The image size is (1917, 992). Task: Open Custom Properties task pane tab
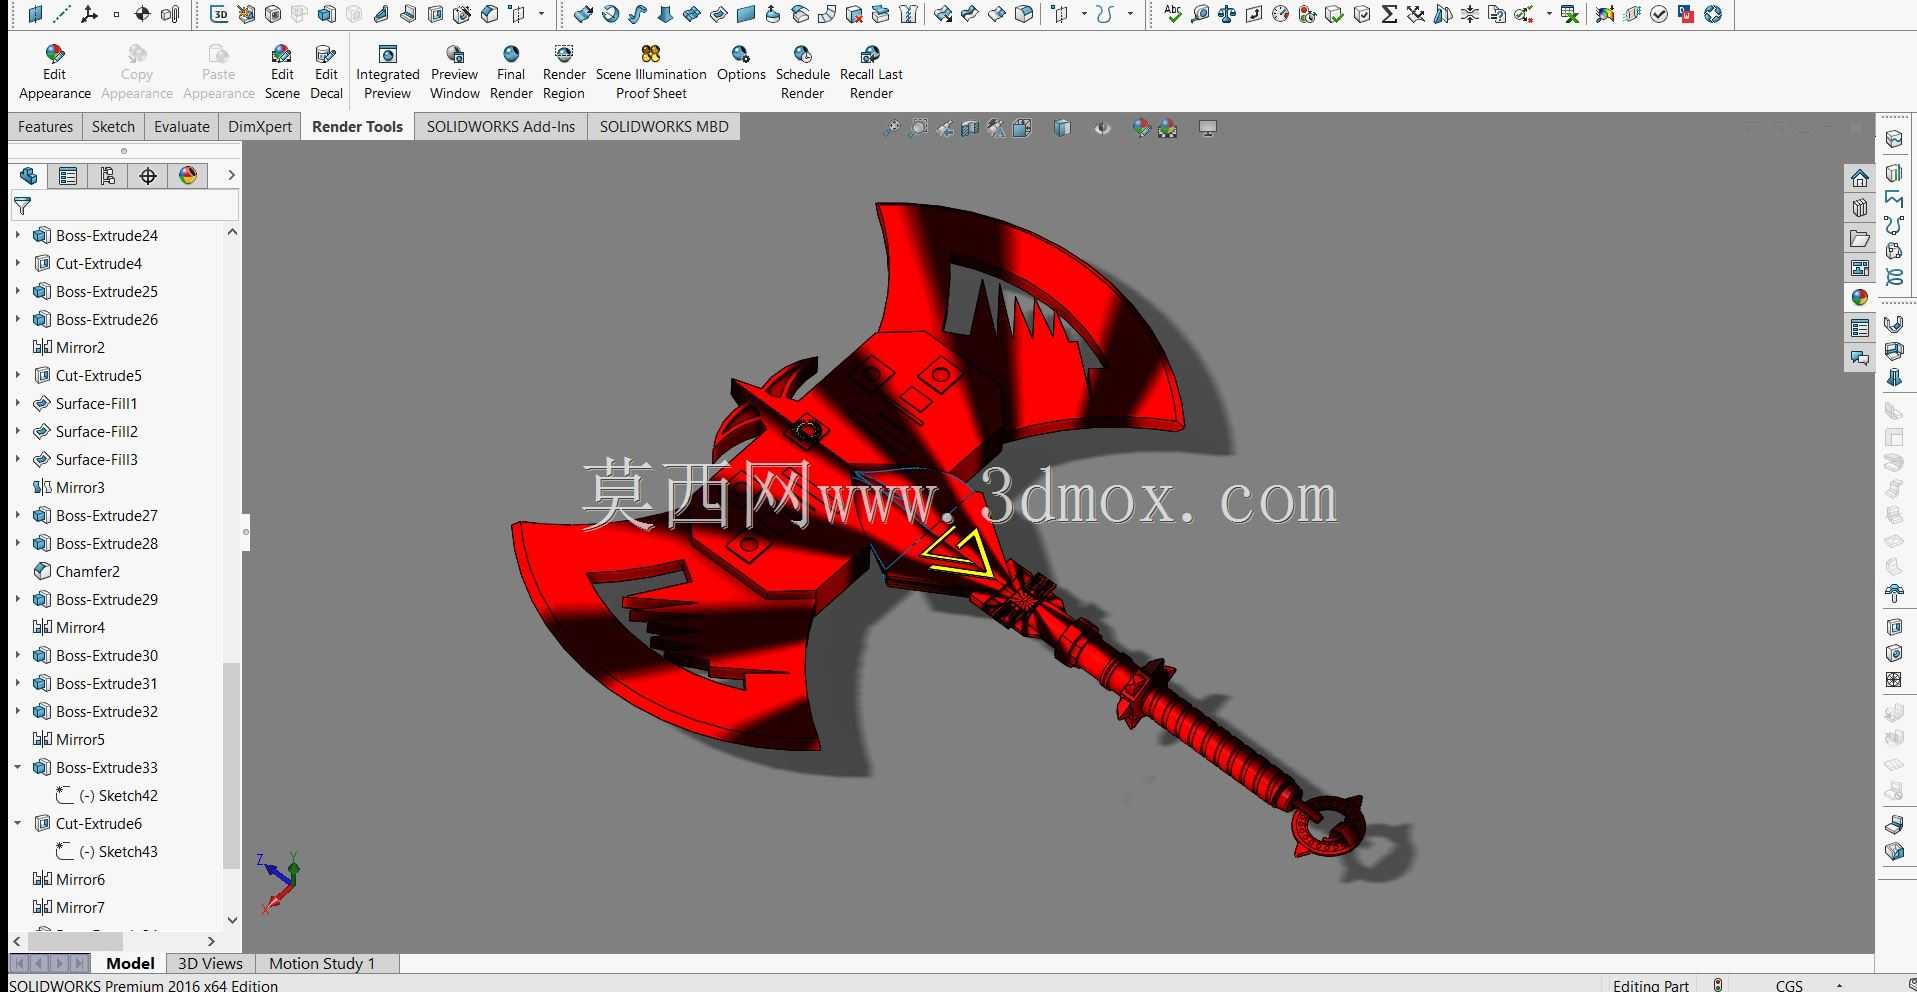coord(1859,328)
